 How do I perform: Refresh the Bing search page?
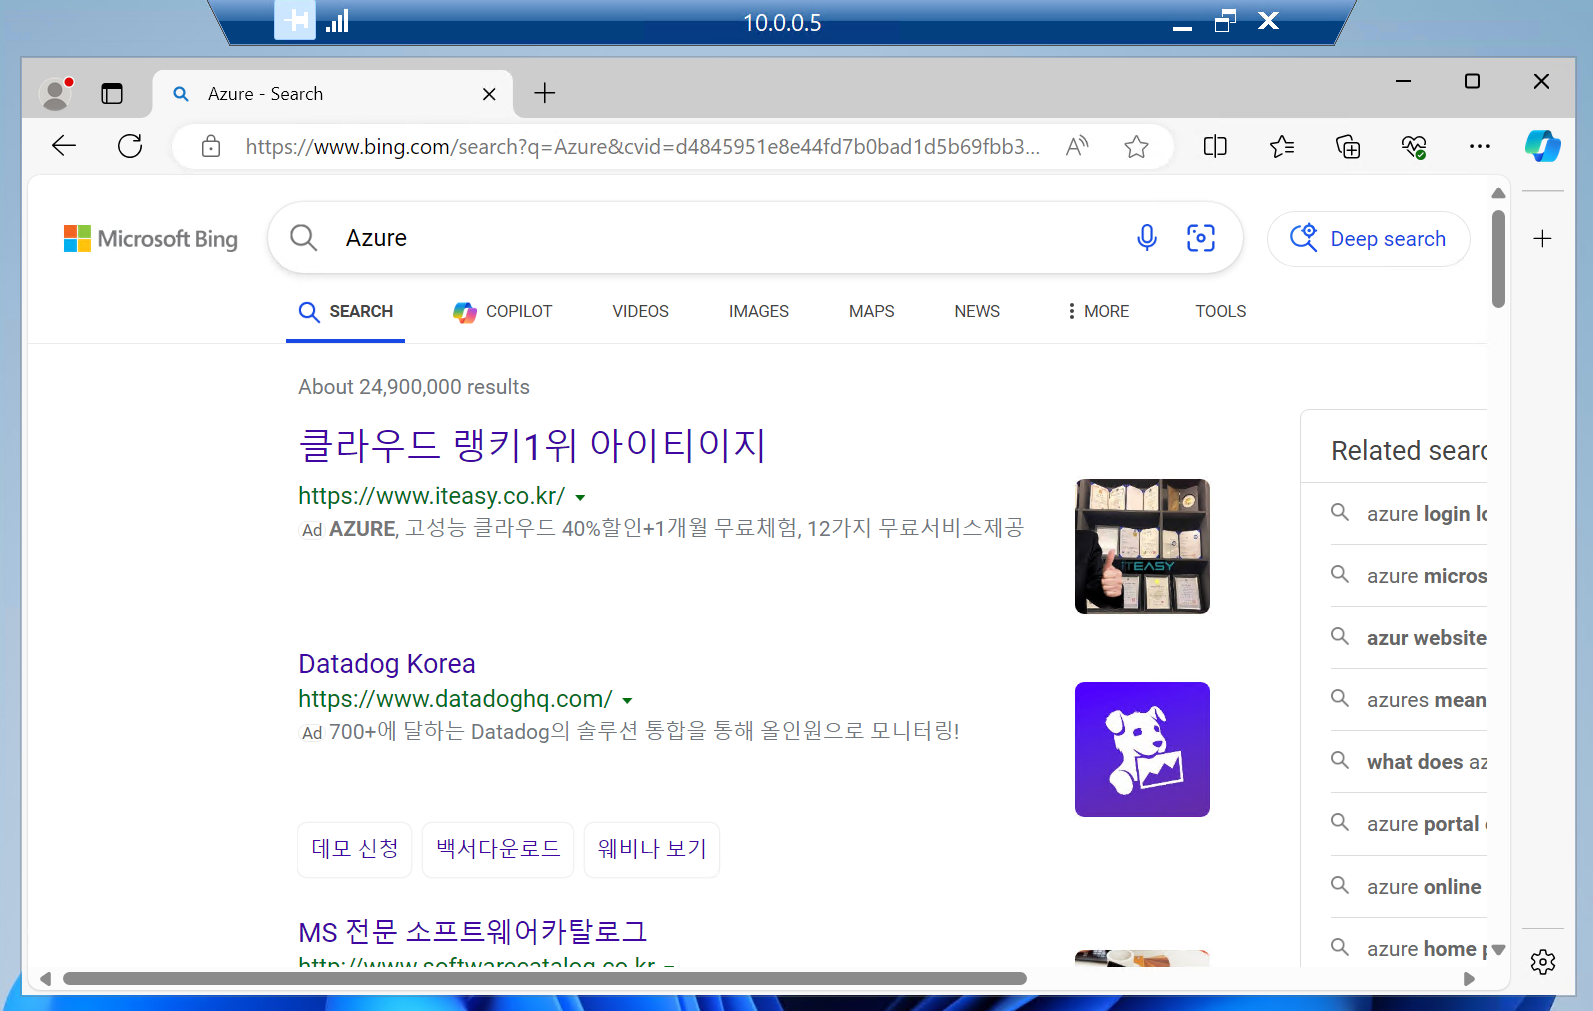130,146
